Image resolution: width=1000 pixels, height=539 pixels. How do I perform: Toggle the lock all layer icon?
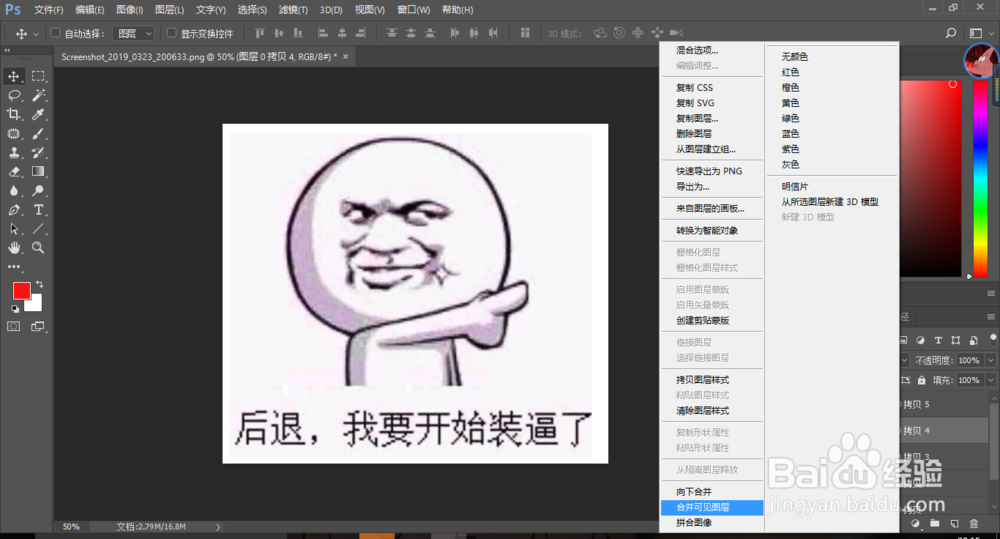[x=922, y=380]
